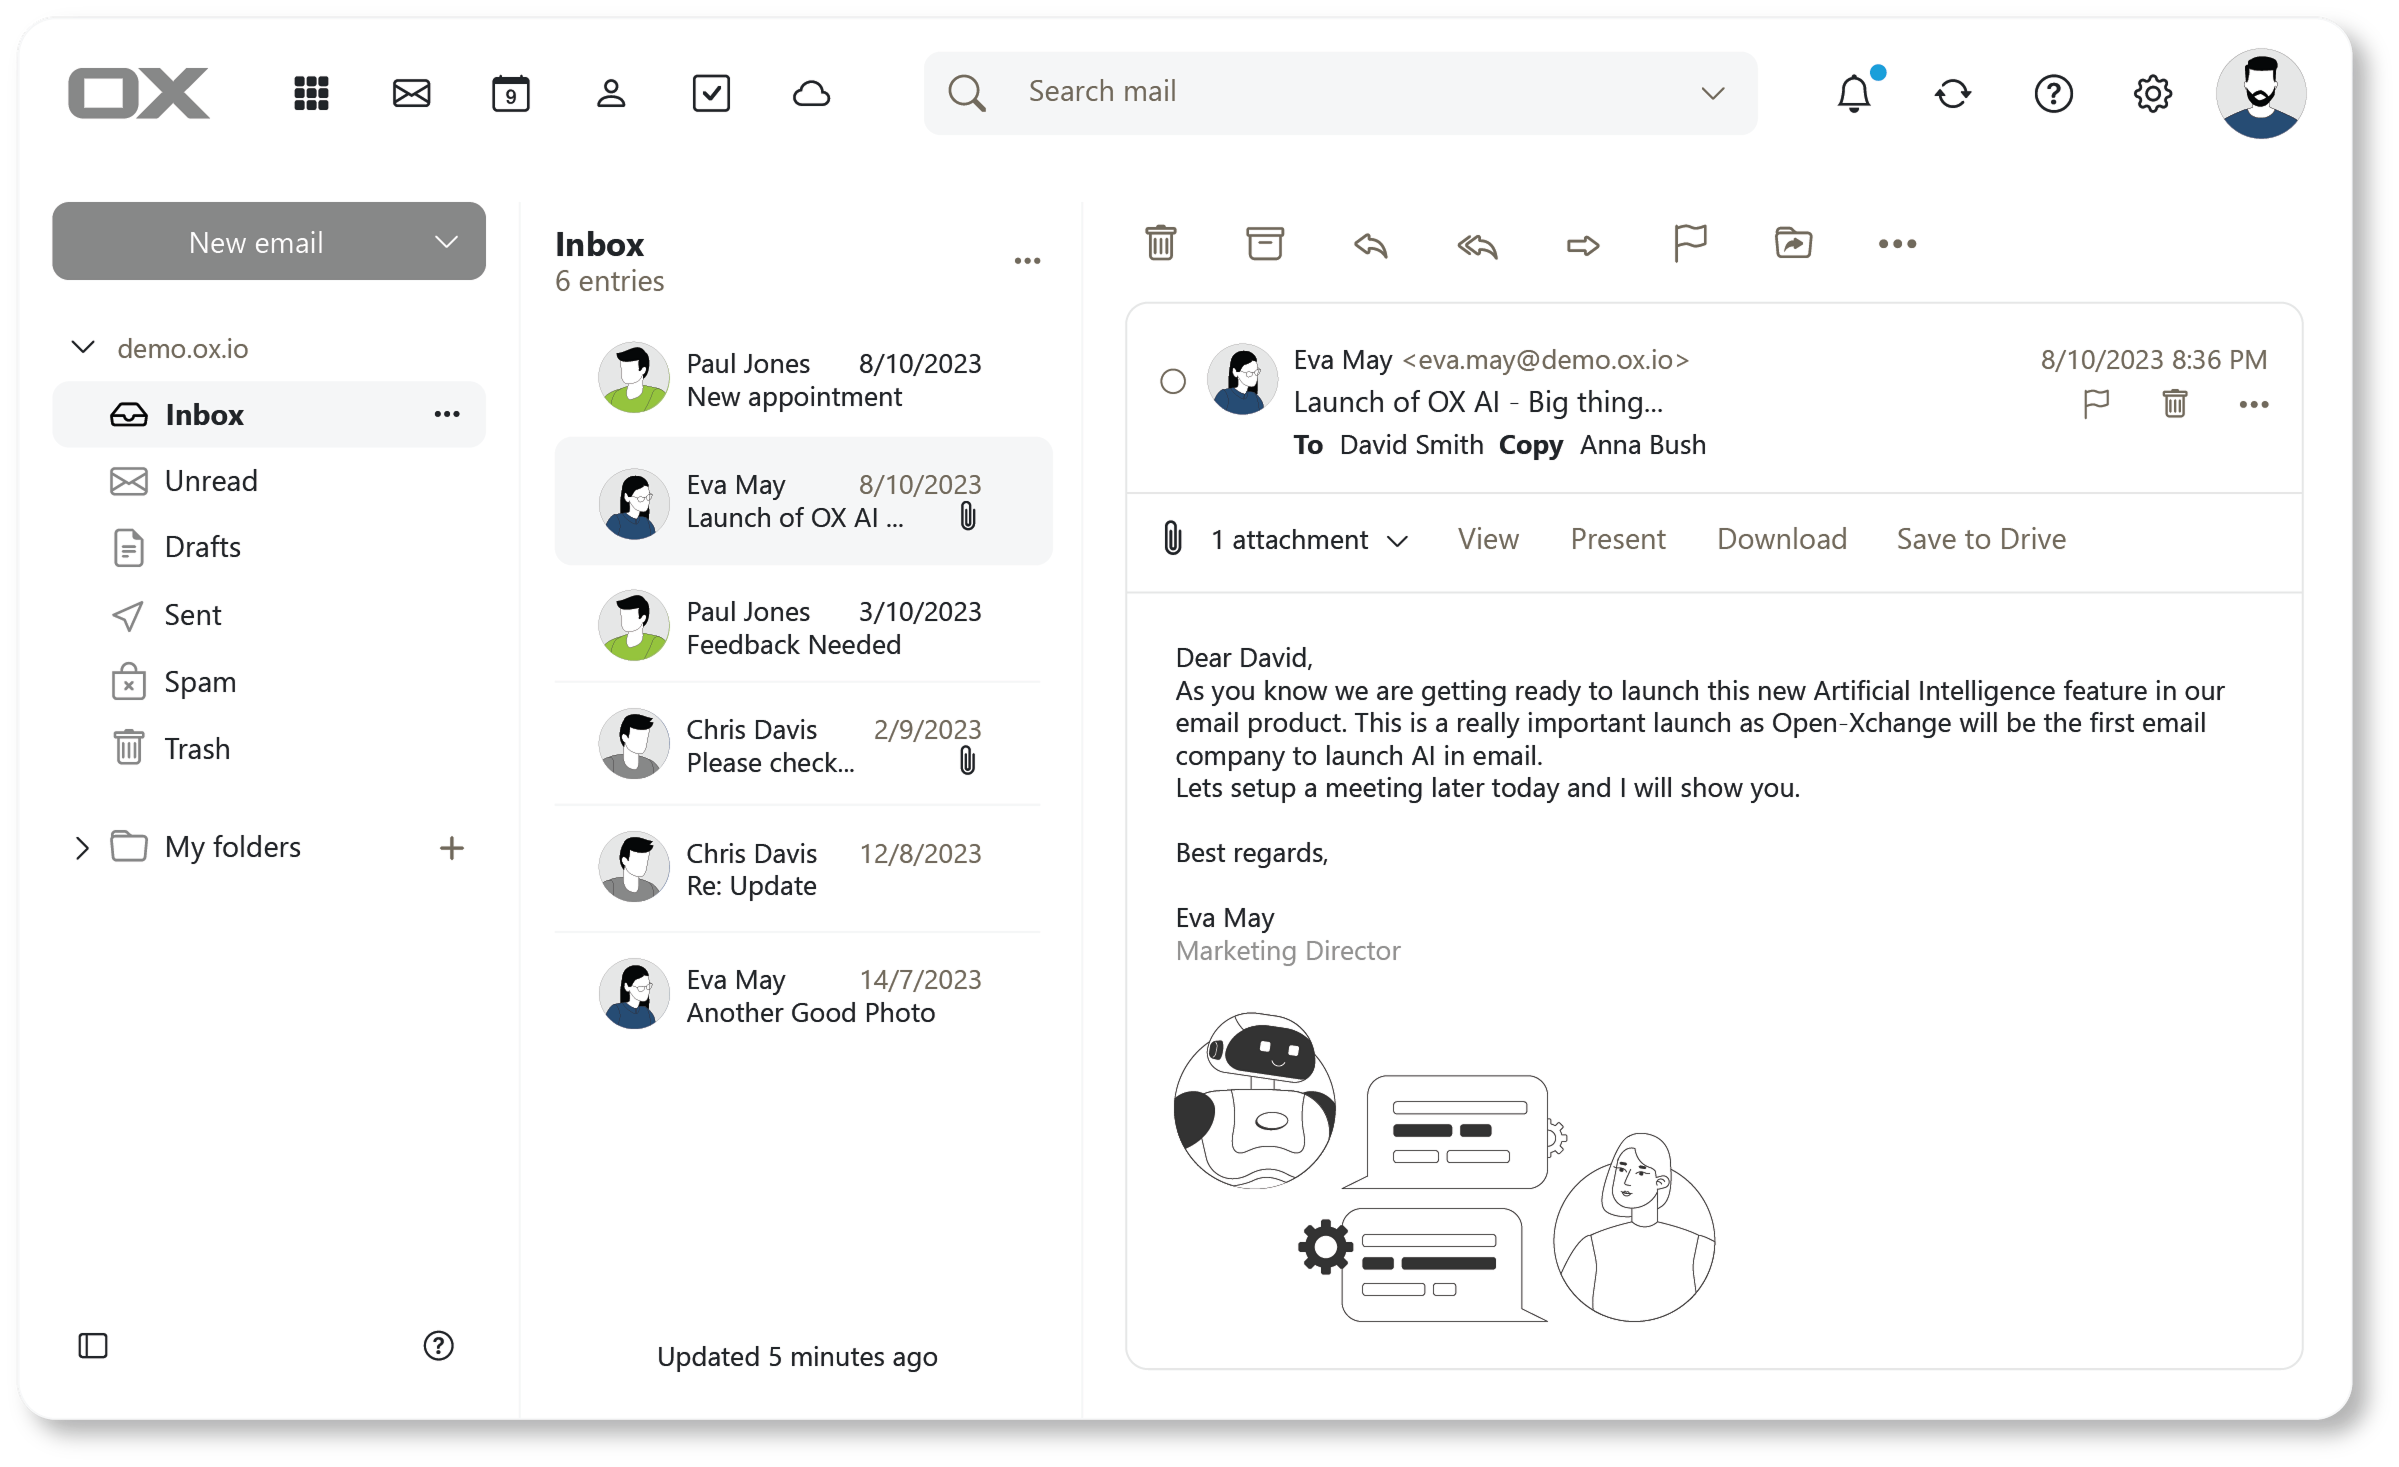Click copy recipient Anna Bush
Screen dimensions: 2399x1467
(1643, 445)
